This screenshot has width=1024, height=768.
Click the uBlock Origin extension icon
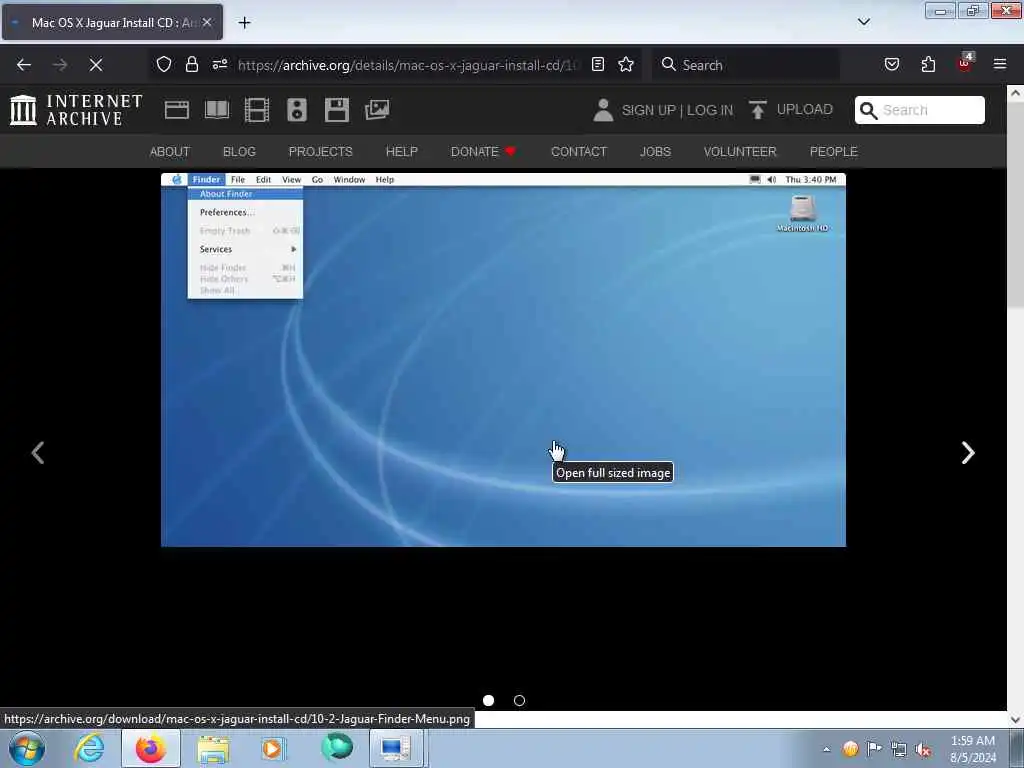965,63
